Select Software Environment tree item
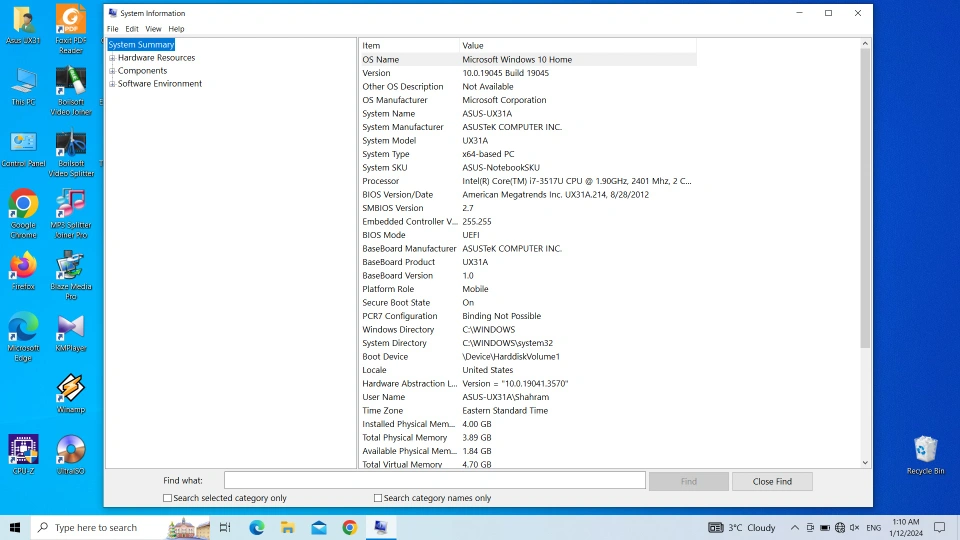Screen dimensions: 960x540 (159, 83)
